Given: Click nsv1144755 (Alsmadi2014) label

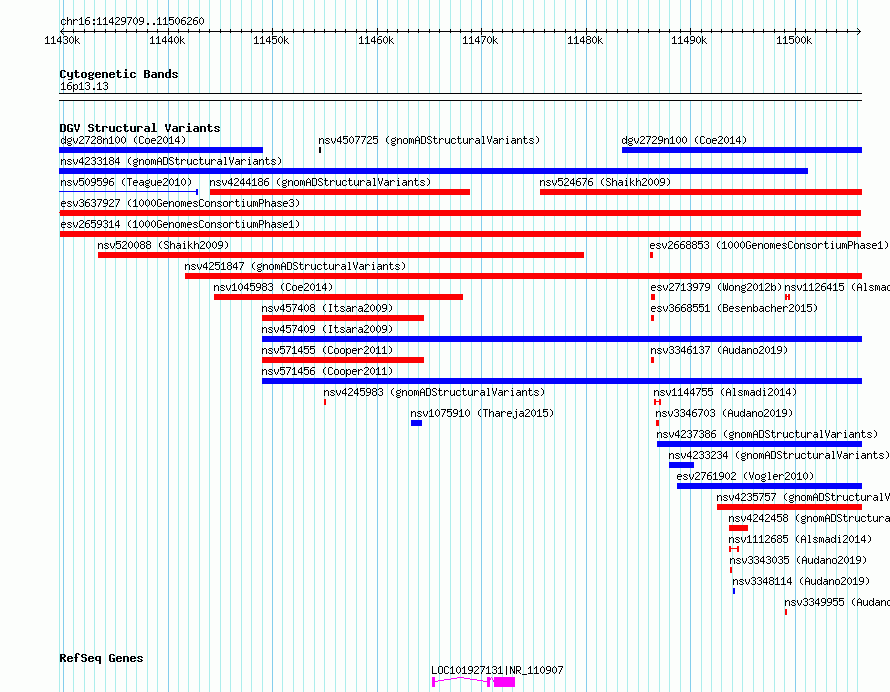Looking at the screenshot, I should coord(725,392).
